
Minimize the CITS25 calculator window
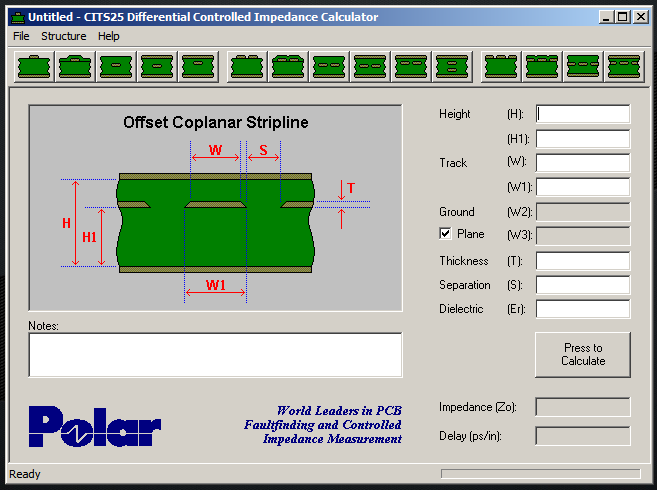[x=606, y=17]
